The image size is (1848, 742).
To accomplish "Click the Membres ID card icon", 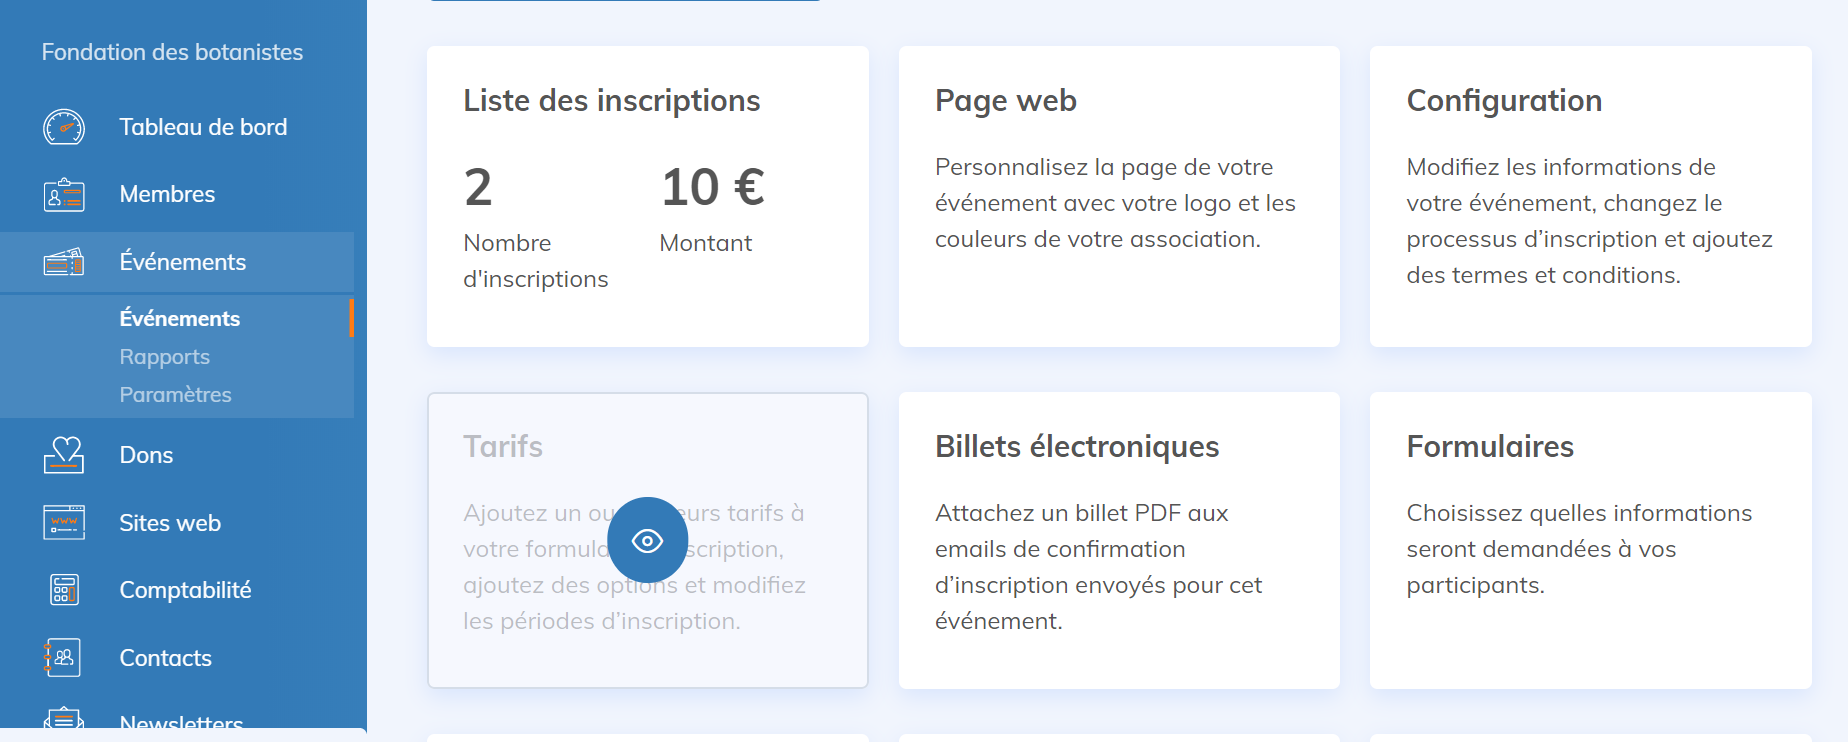I will pyautogui.click(x=64, y=195).
